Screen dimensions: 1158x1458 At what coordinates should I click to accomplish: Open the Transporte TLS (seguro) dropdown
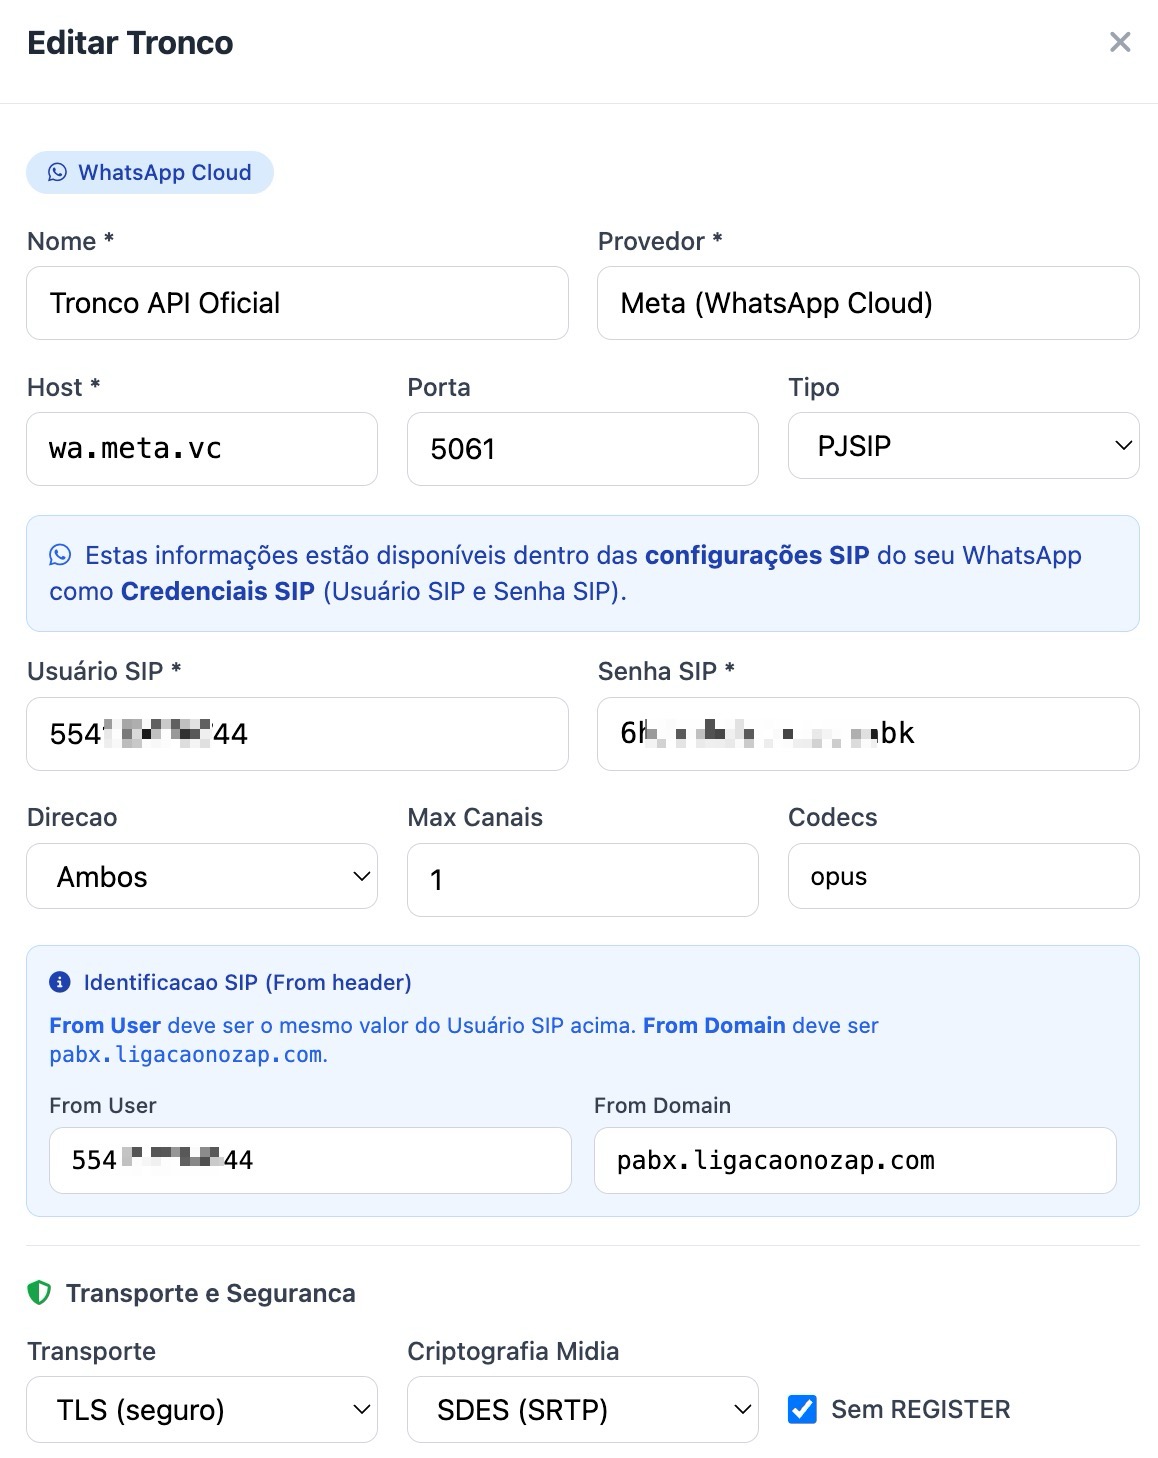coord(202,1409)
